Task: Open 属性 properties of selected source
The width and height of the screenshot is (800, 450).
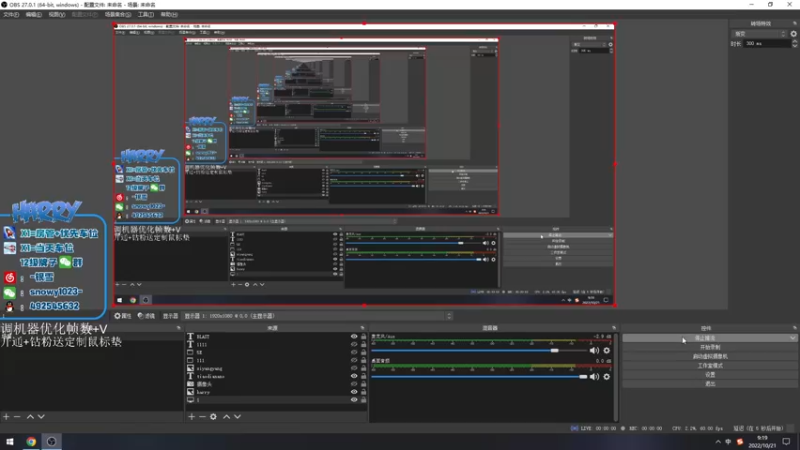Action: click(122, 316)
